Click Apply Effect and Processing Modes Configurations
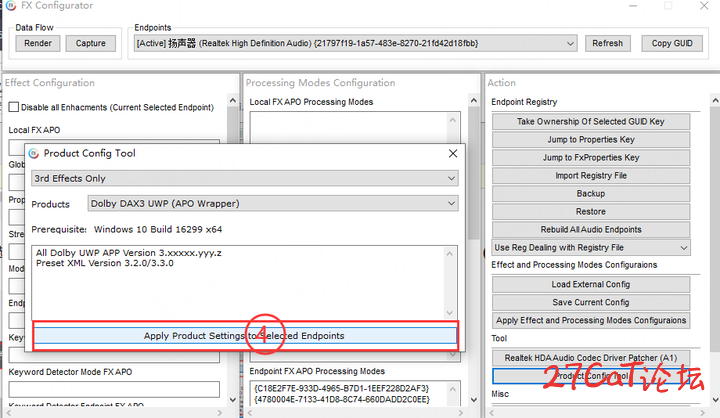 (591, 320)
